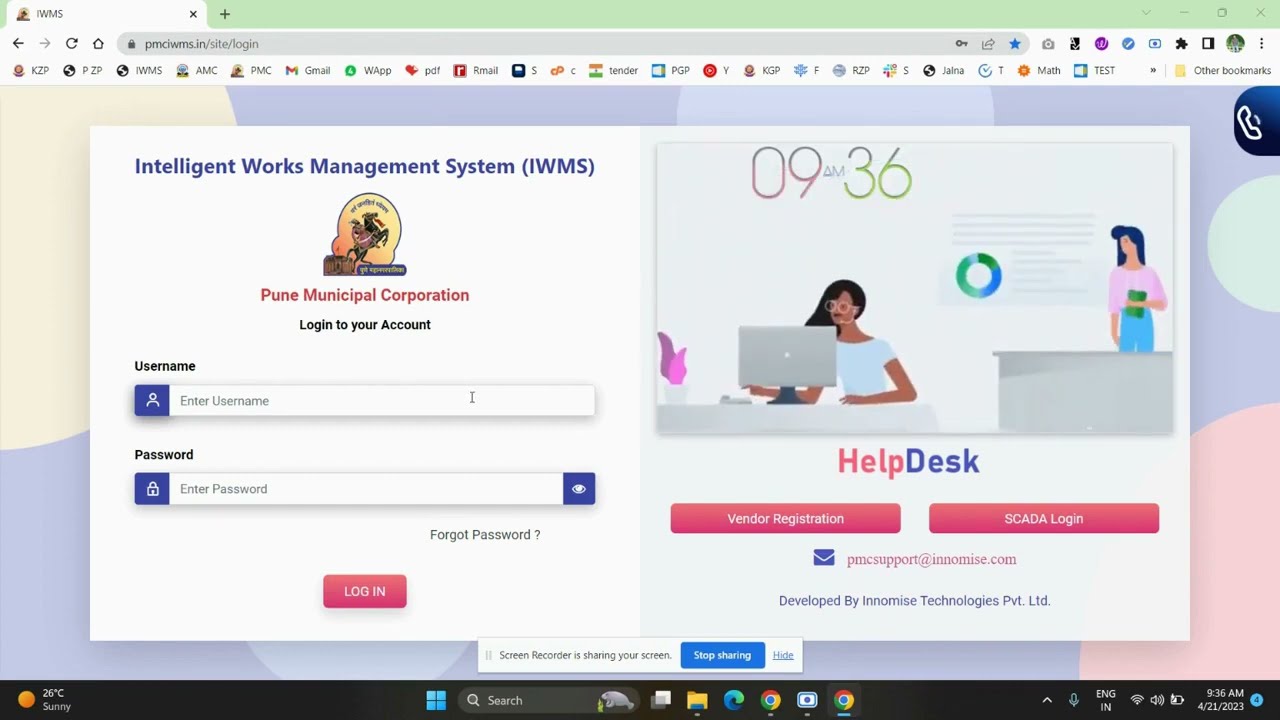Go to the browser home page
This screenshot has height=720, width=1280.
click(98, 44)
